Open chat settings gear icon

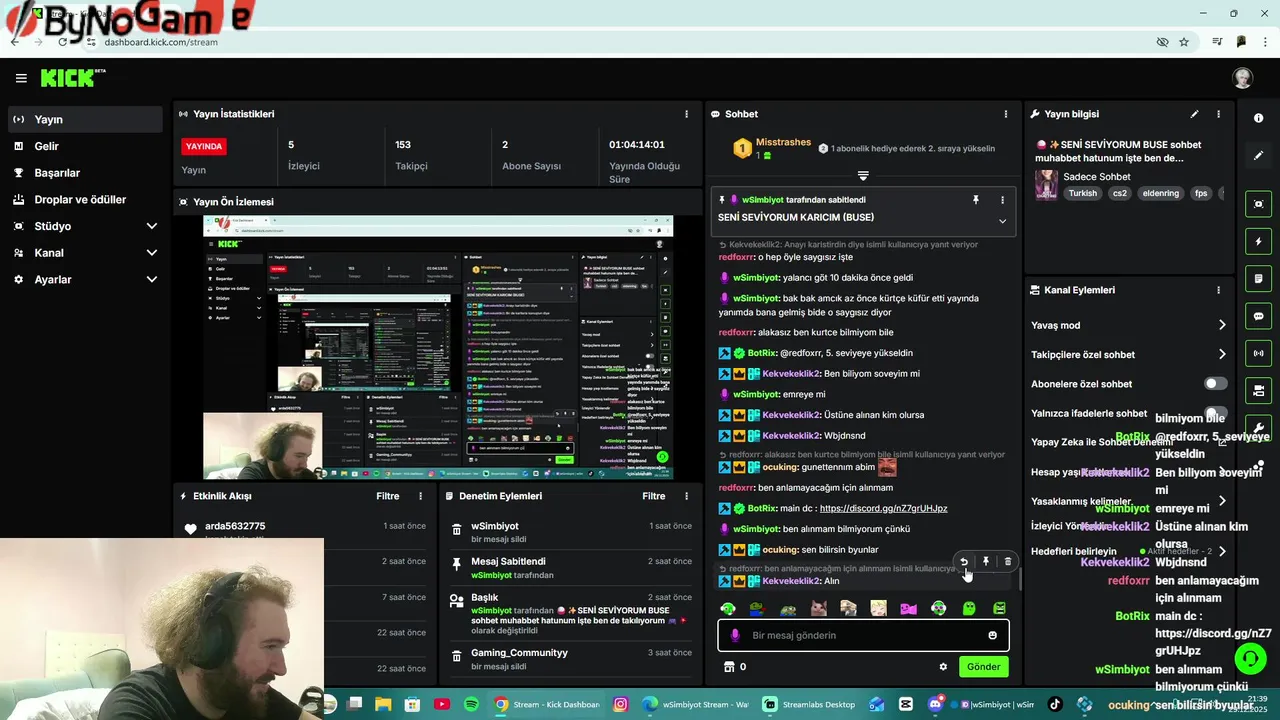coord(942,667)
